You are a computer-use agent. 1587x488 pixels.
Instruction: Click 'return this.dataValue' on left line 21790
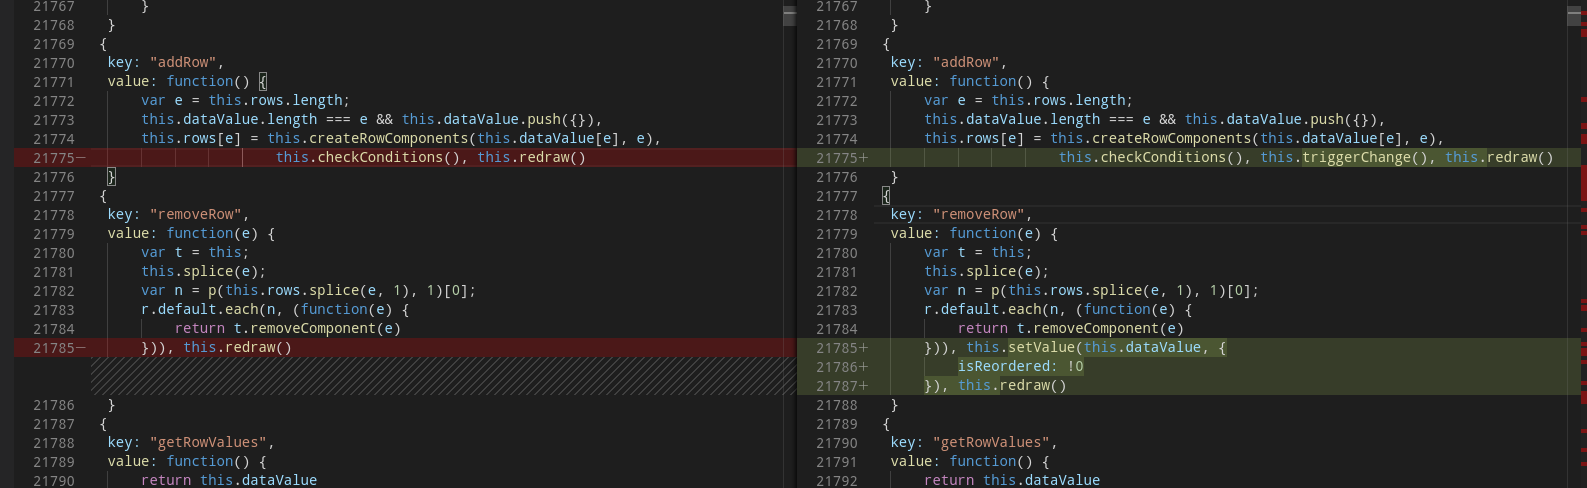tap(229, 480)
